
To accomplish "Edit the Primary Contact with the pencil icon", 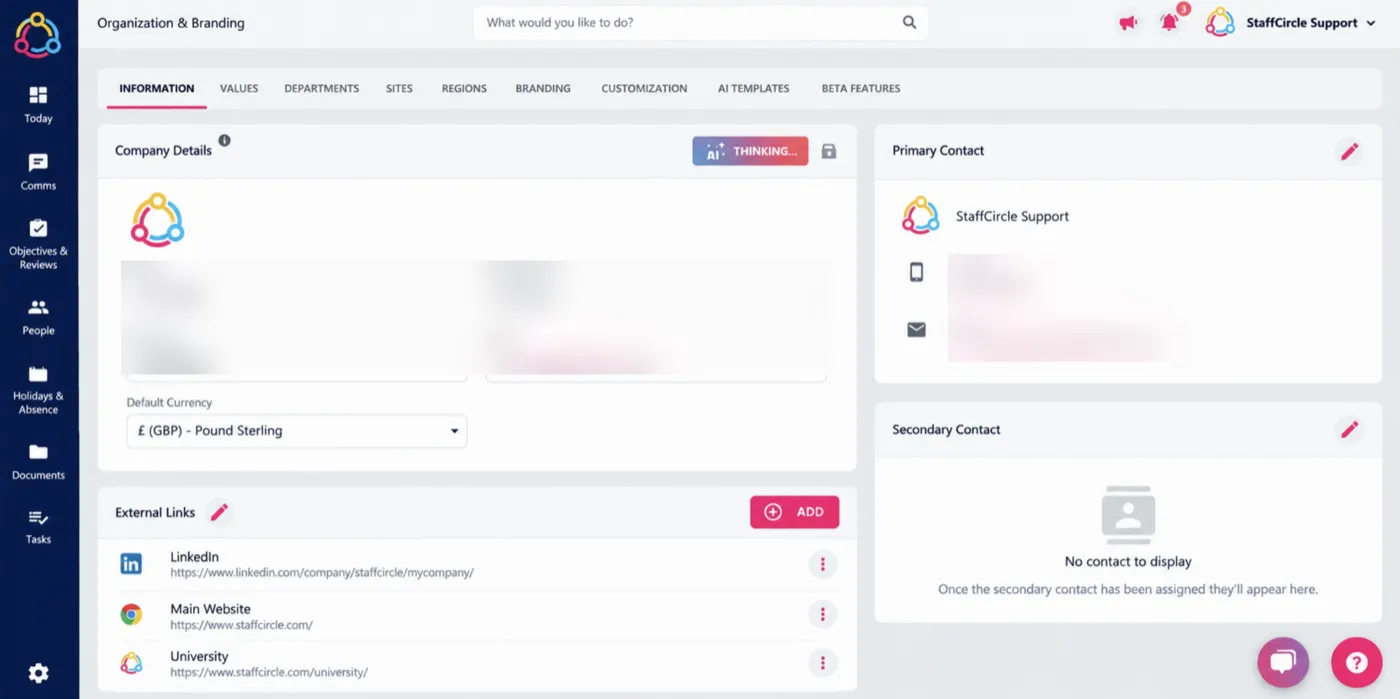I will pyautogui.click(x=1349, y=151).
